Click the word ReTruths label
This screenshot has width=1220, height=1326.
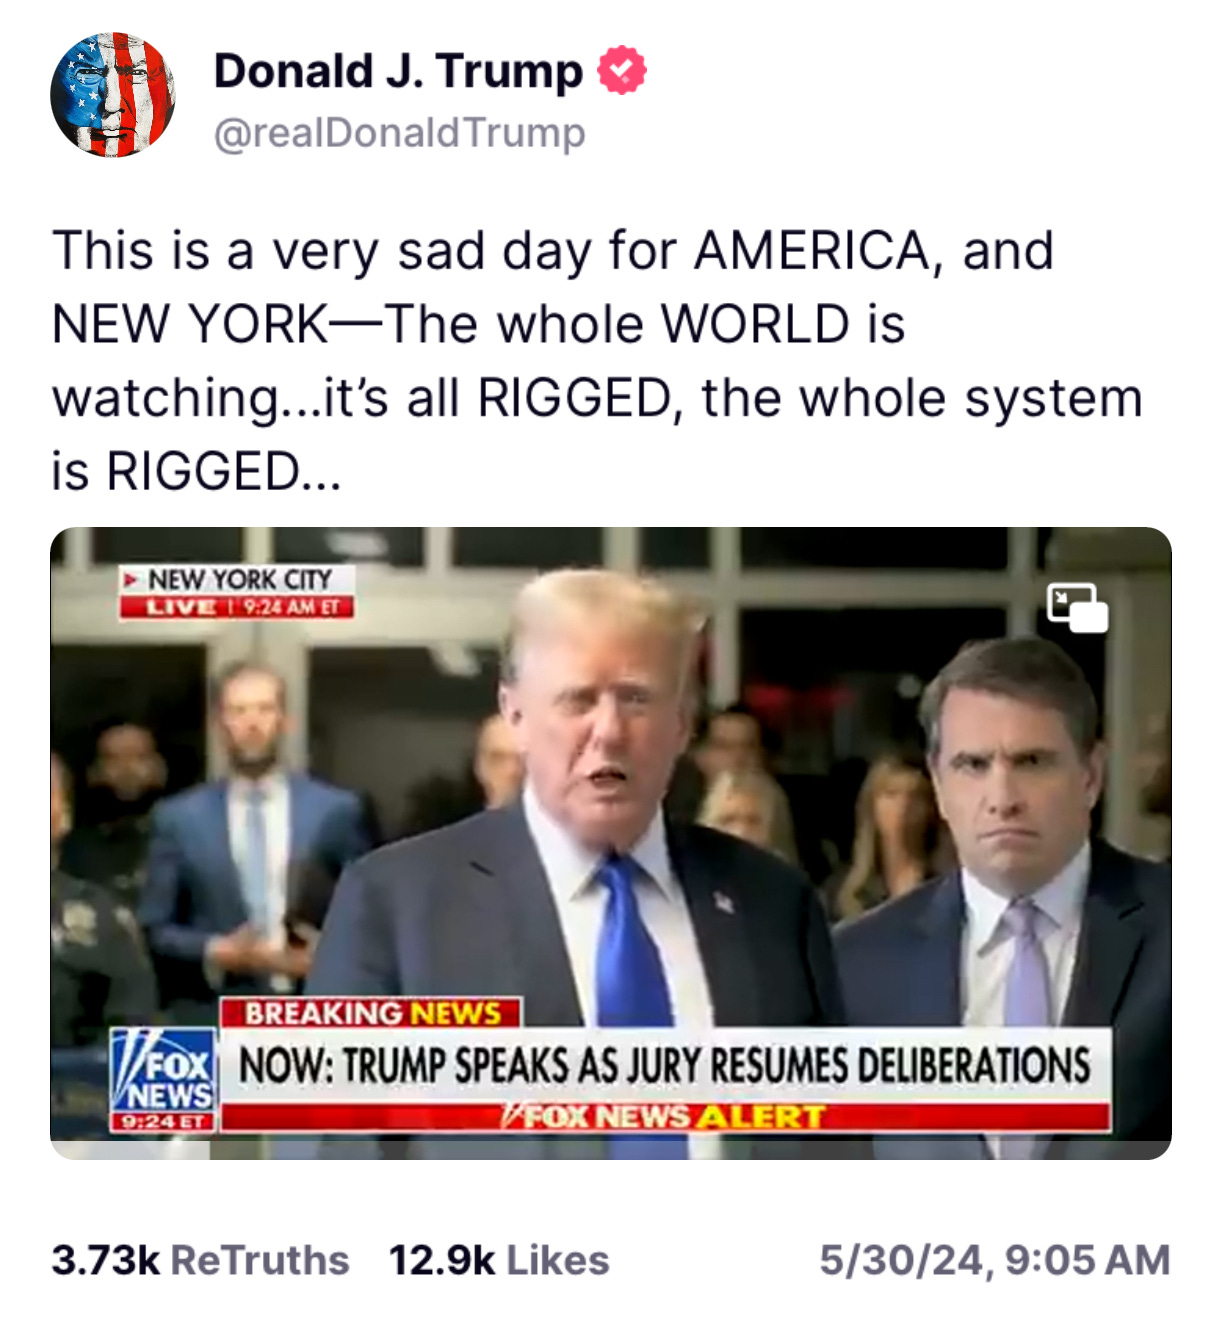pyautogui.click(x=260, y=1260)
